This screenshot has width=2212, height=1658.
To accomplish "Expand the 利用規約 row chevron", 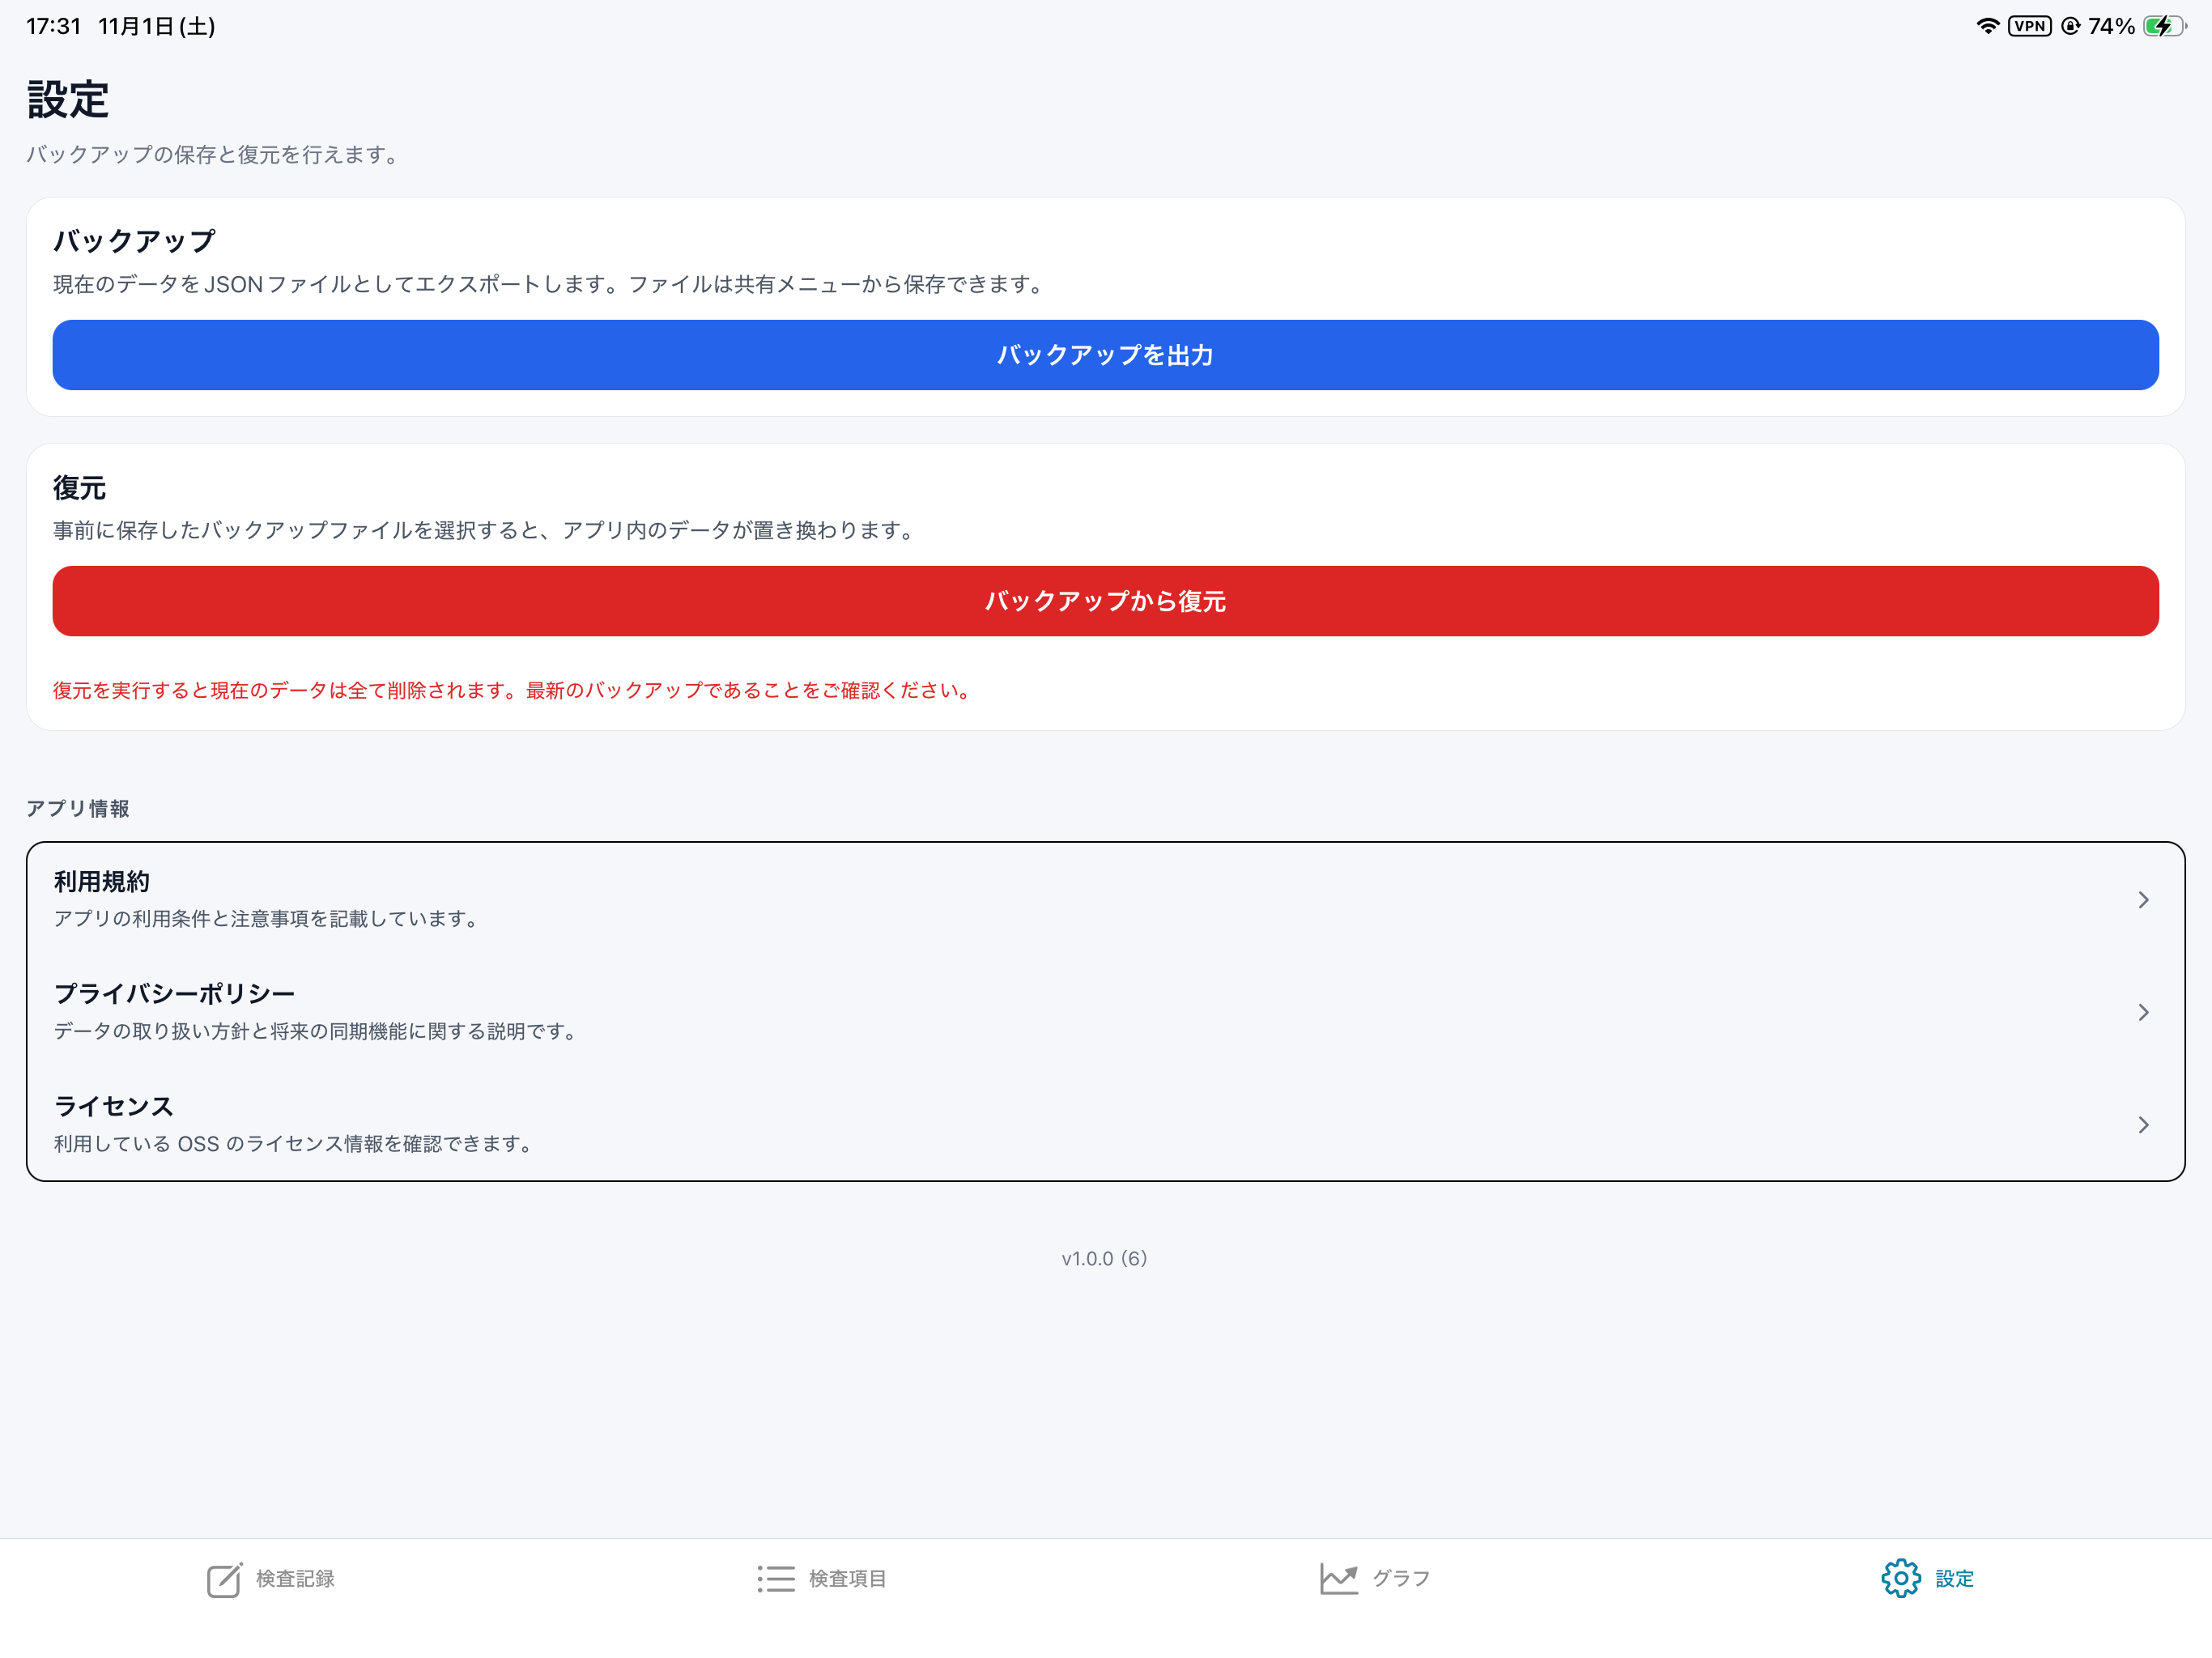I will coord(2143,900).
